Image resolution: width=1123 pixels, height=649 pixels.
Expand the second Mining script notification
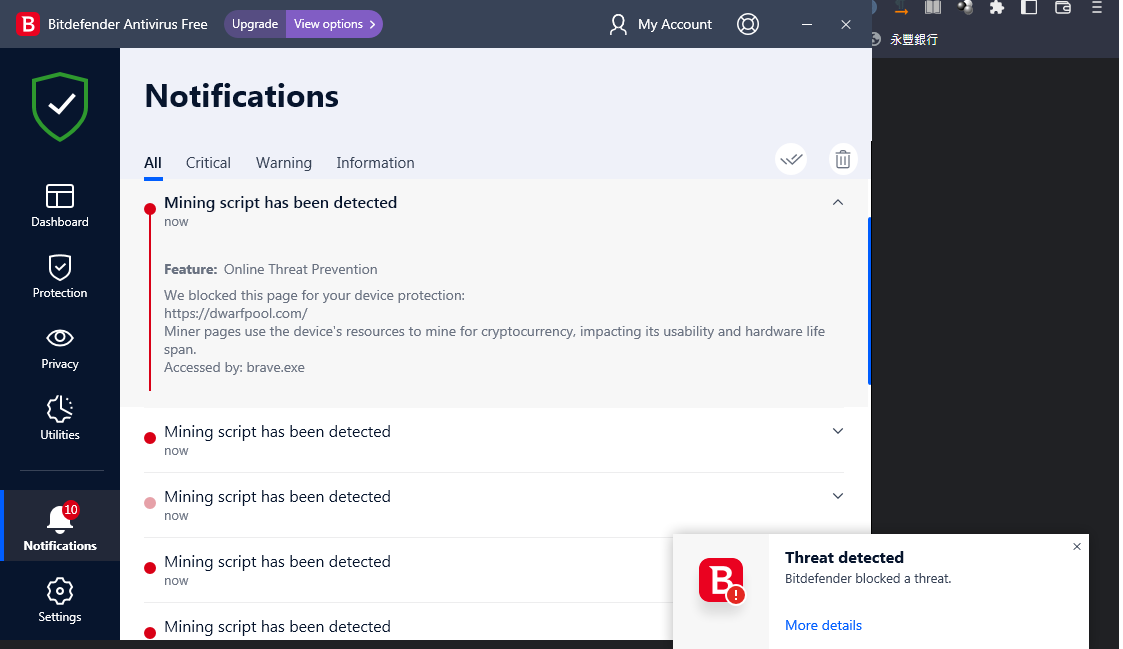pyautogui.click(x=838, y=431)
